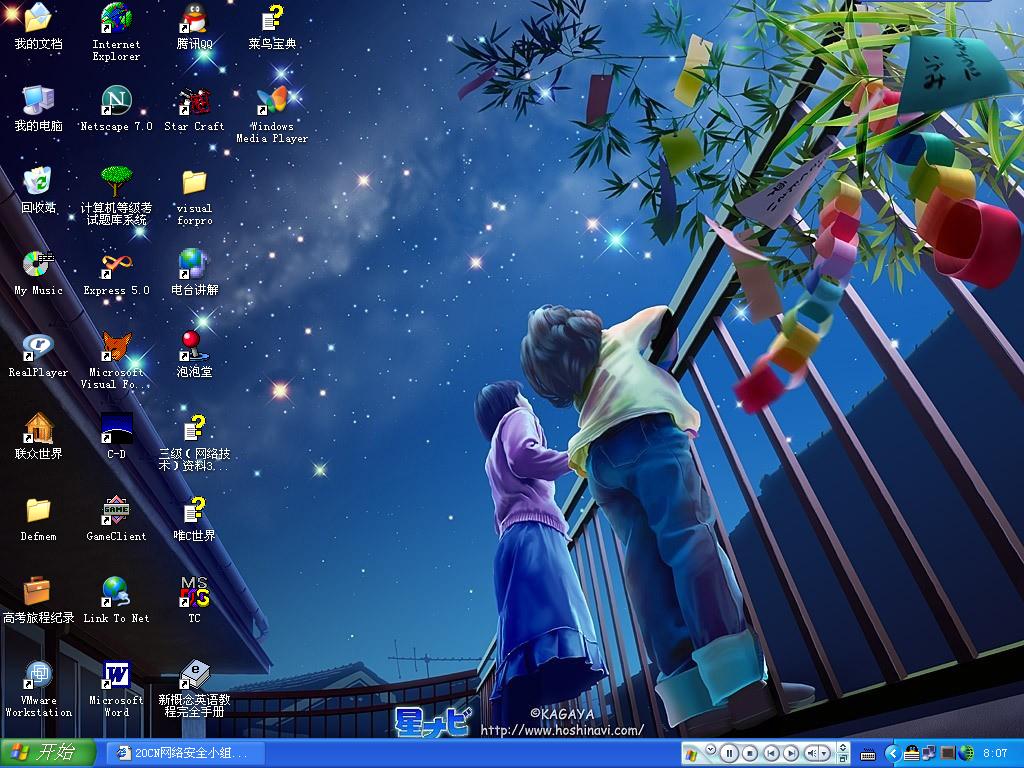Launch the Netscape 7.0 shortcut

tap(116, 108)
